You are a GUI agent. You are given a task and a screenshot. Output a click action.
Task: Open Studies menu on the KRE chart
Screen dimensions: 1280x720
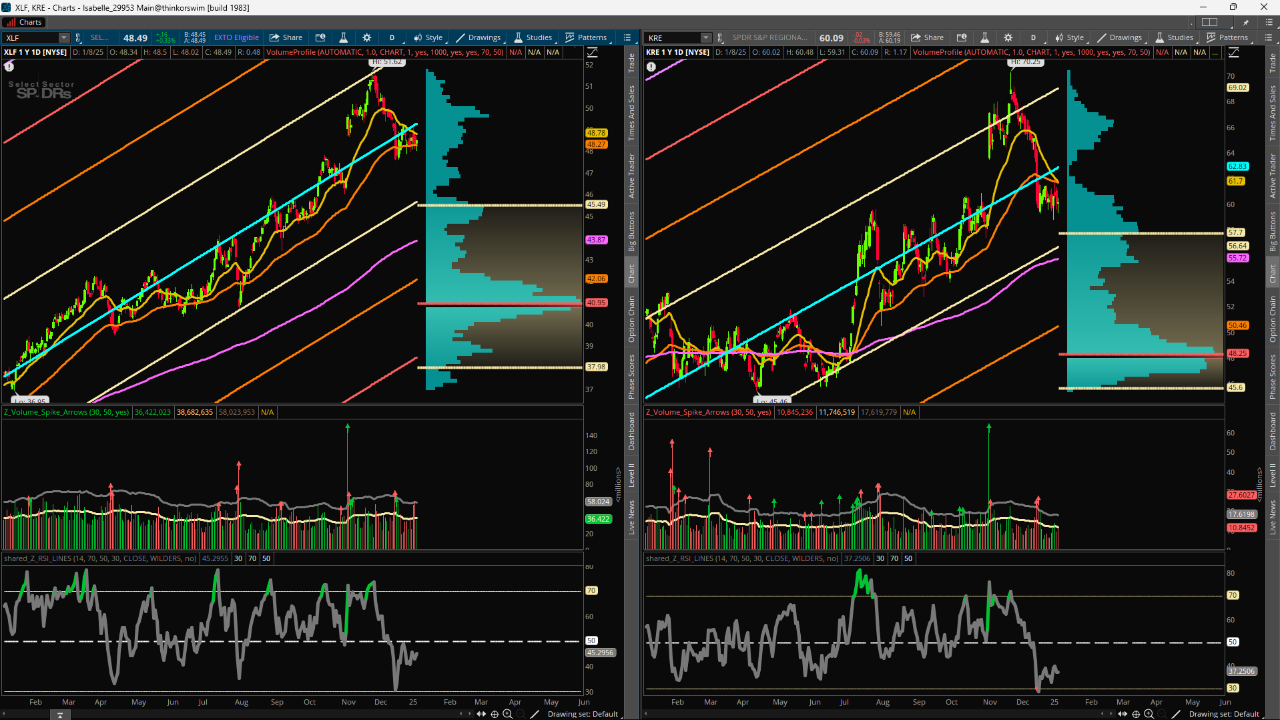1174,38
